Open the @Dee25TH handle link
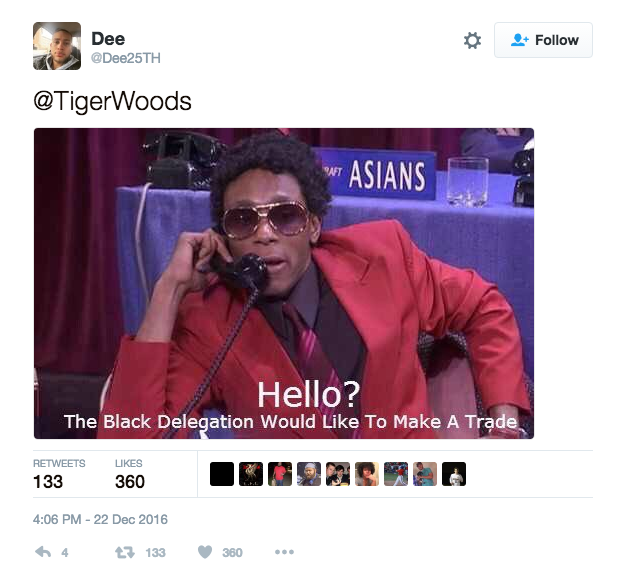Image resolution: width=626 pixels, height=585 pixels. tap(126, 58)
